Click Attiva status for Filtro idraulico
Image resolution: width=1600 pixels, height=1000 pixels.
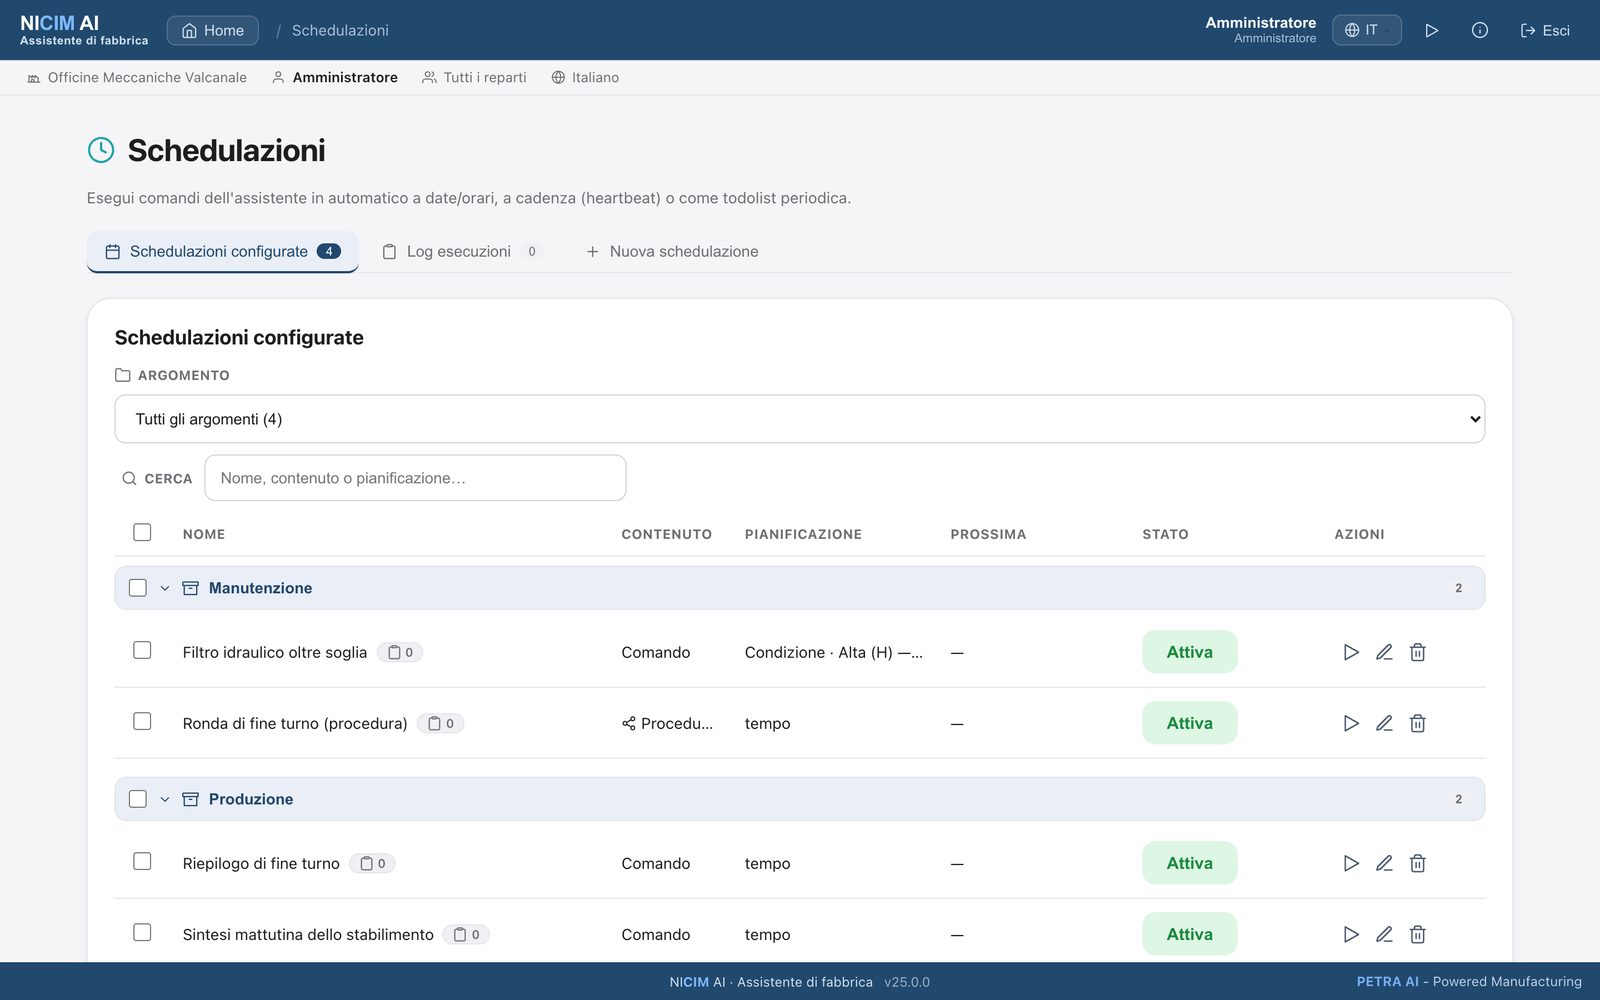1190,652
